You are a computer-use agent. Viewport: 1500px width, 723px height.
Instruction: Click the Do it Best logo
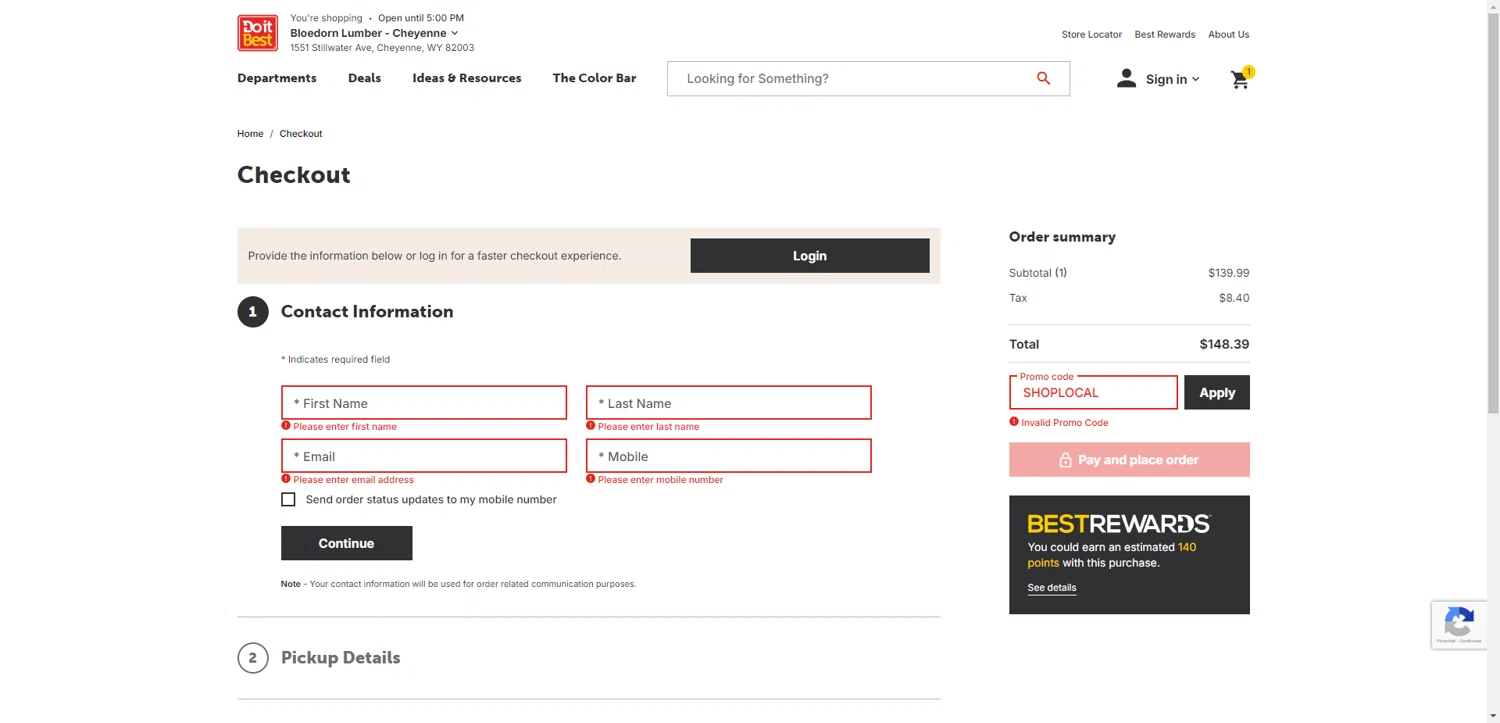coord(257,33)
